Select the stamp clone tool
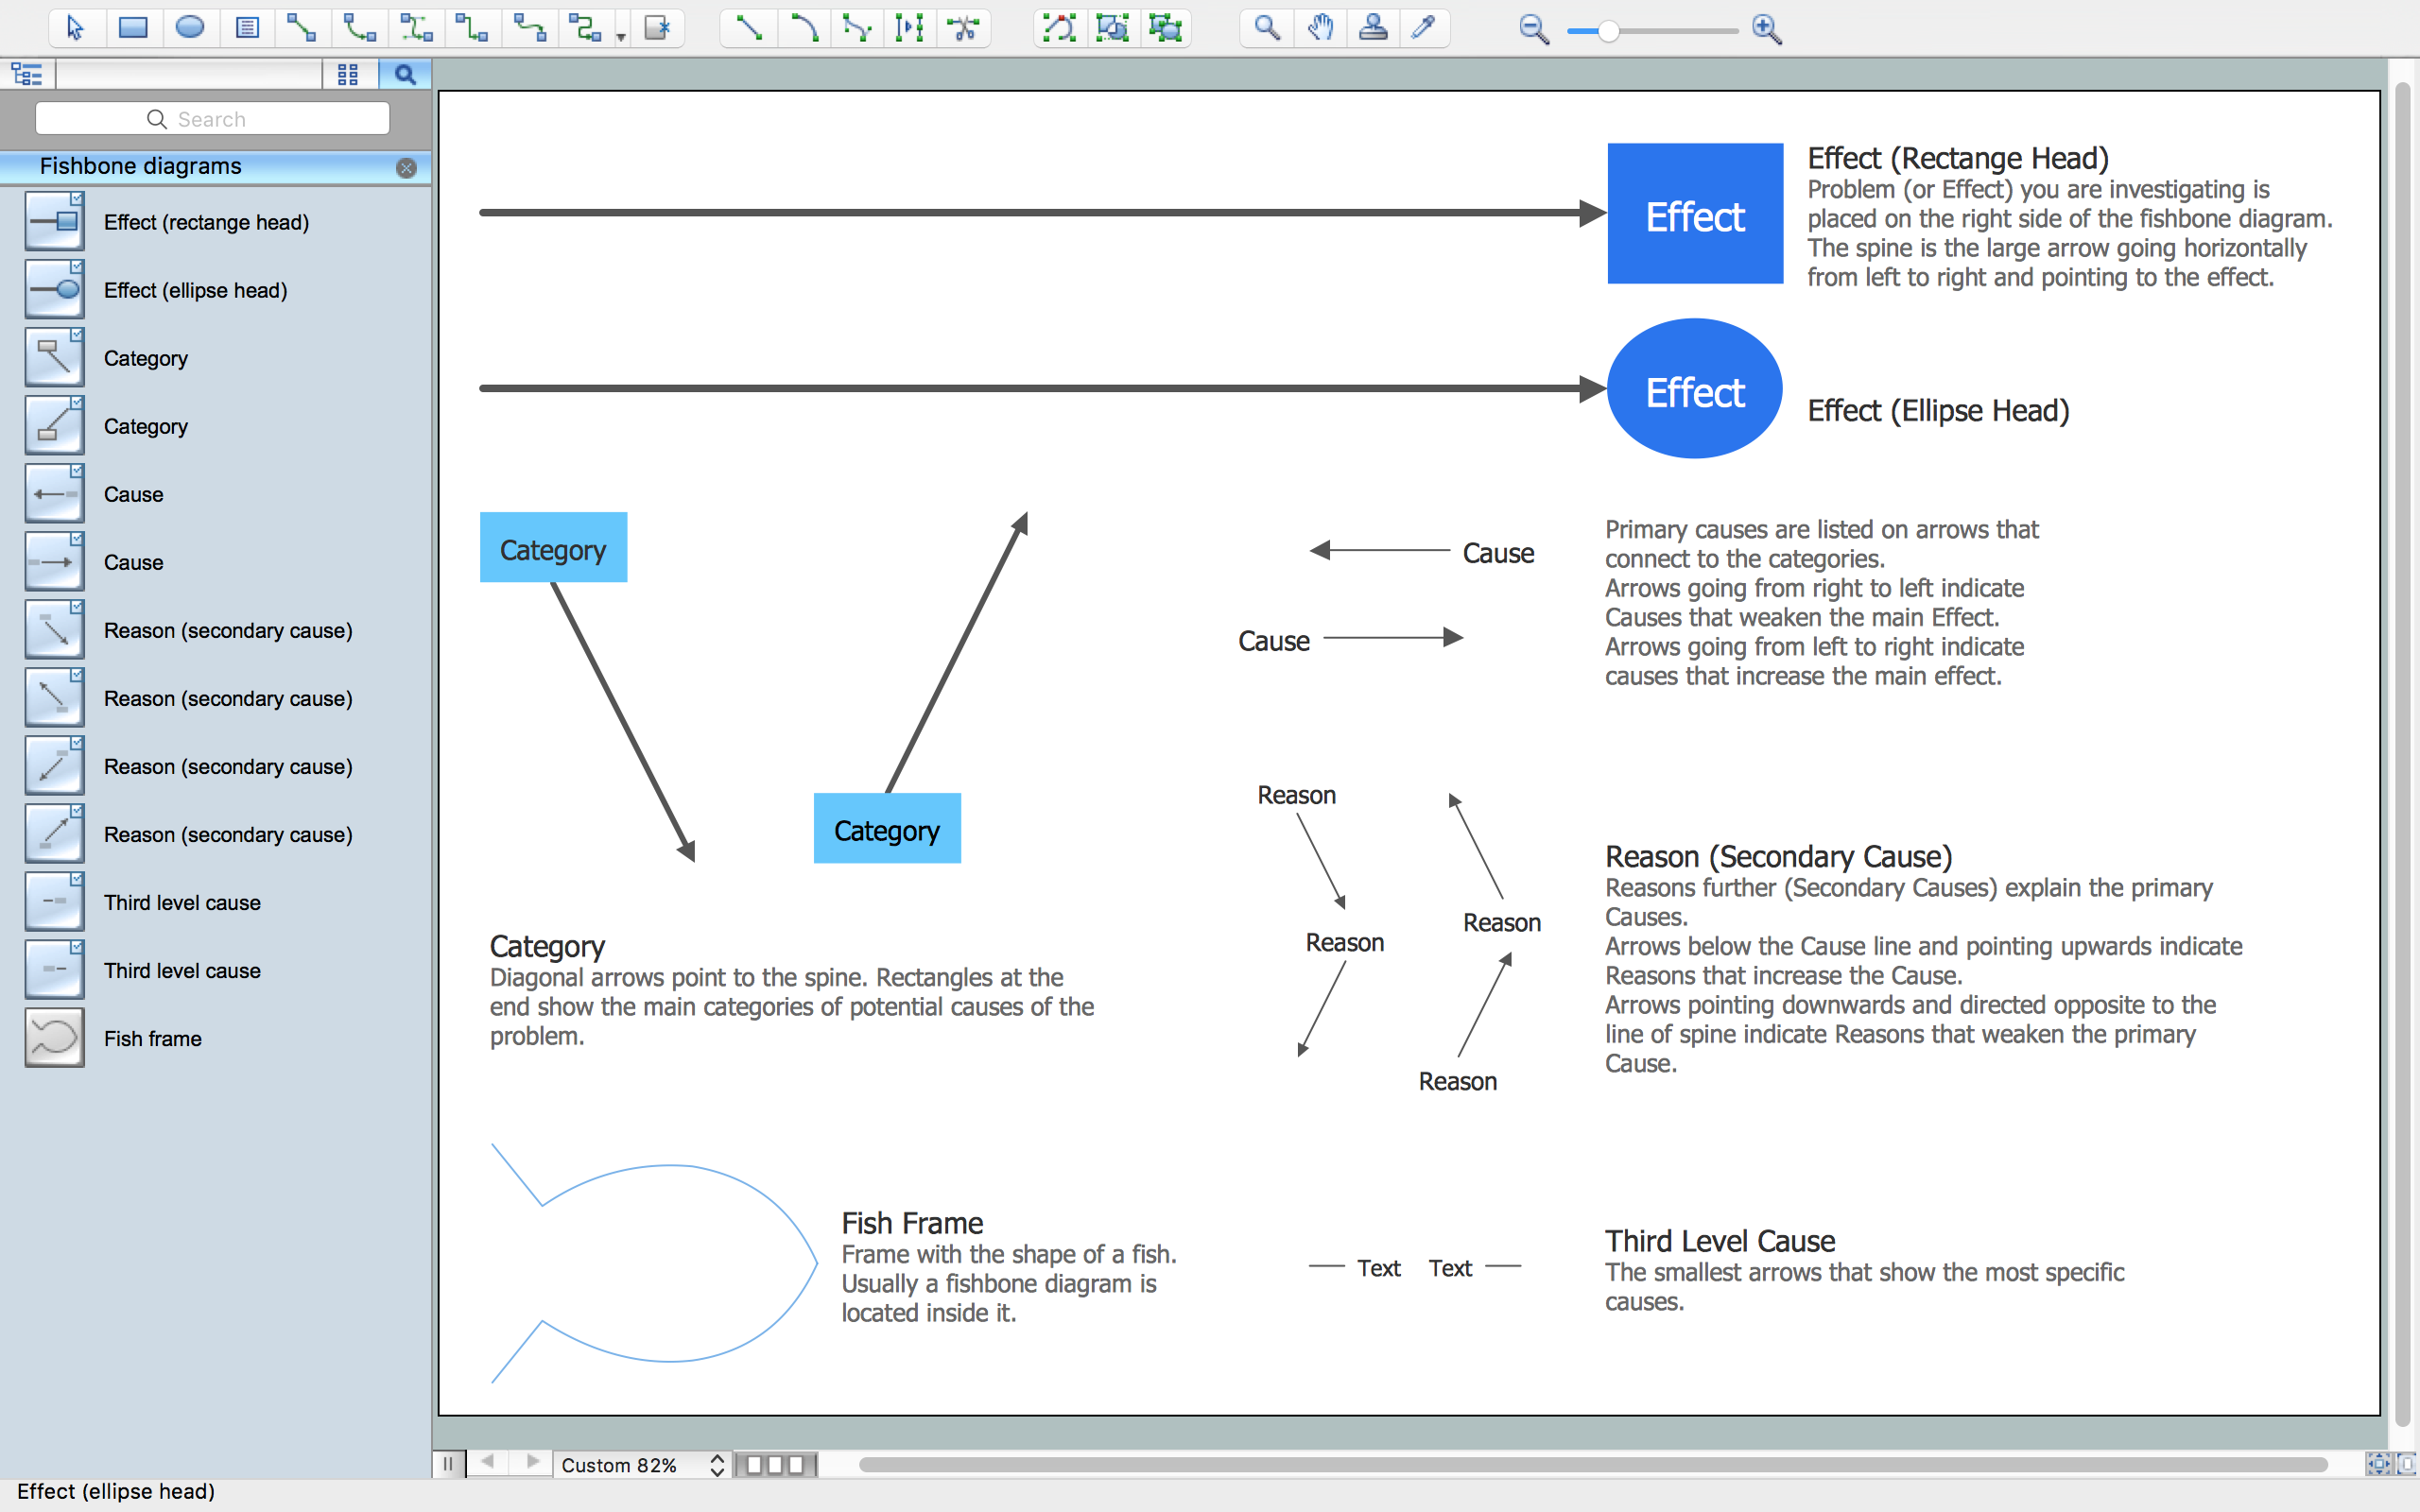Image resolution: width=2420 pixels, height=1512 pixels. (1374, 28)
